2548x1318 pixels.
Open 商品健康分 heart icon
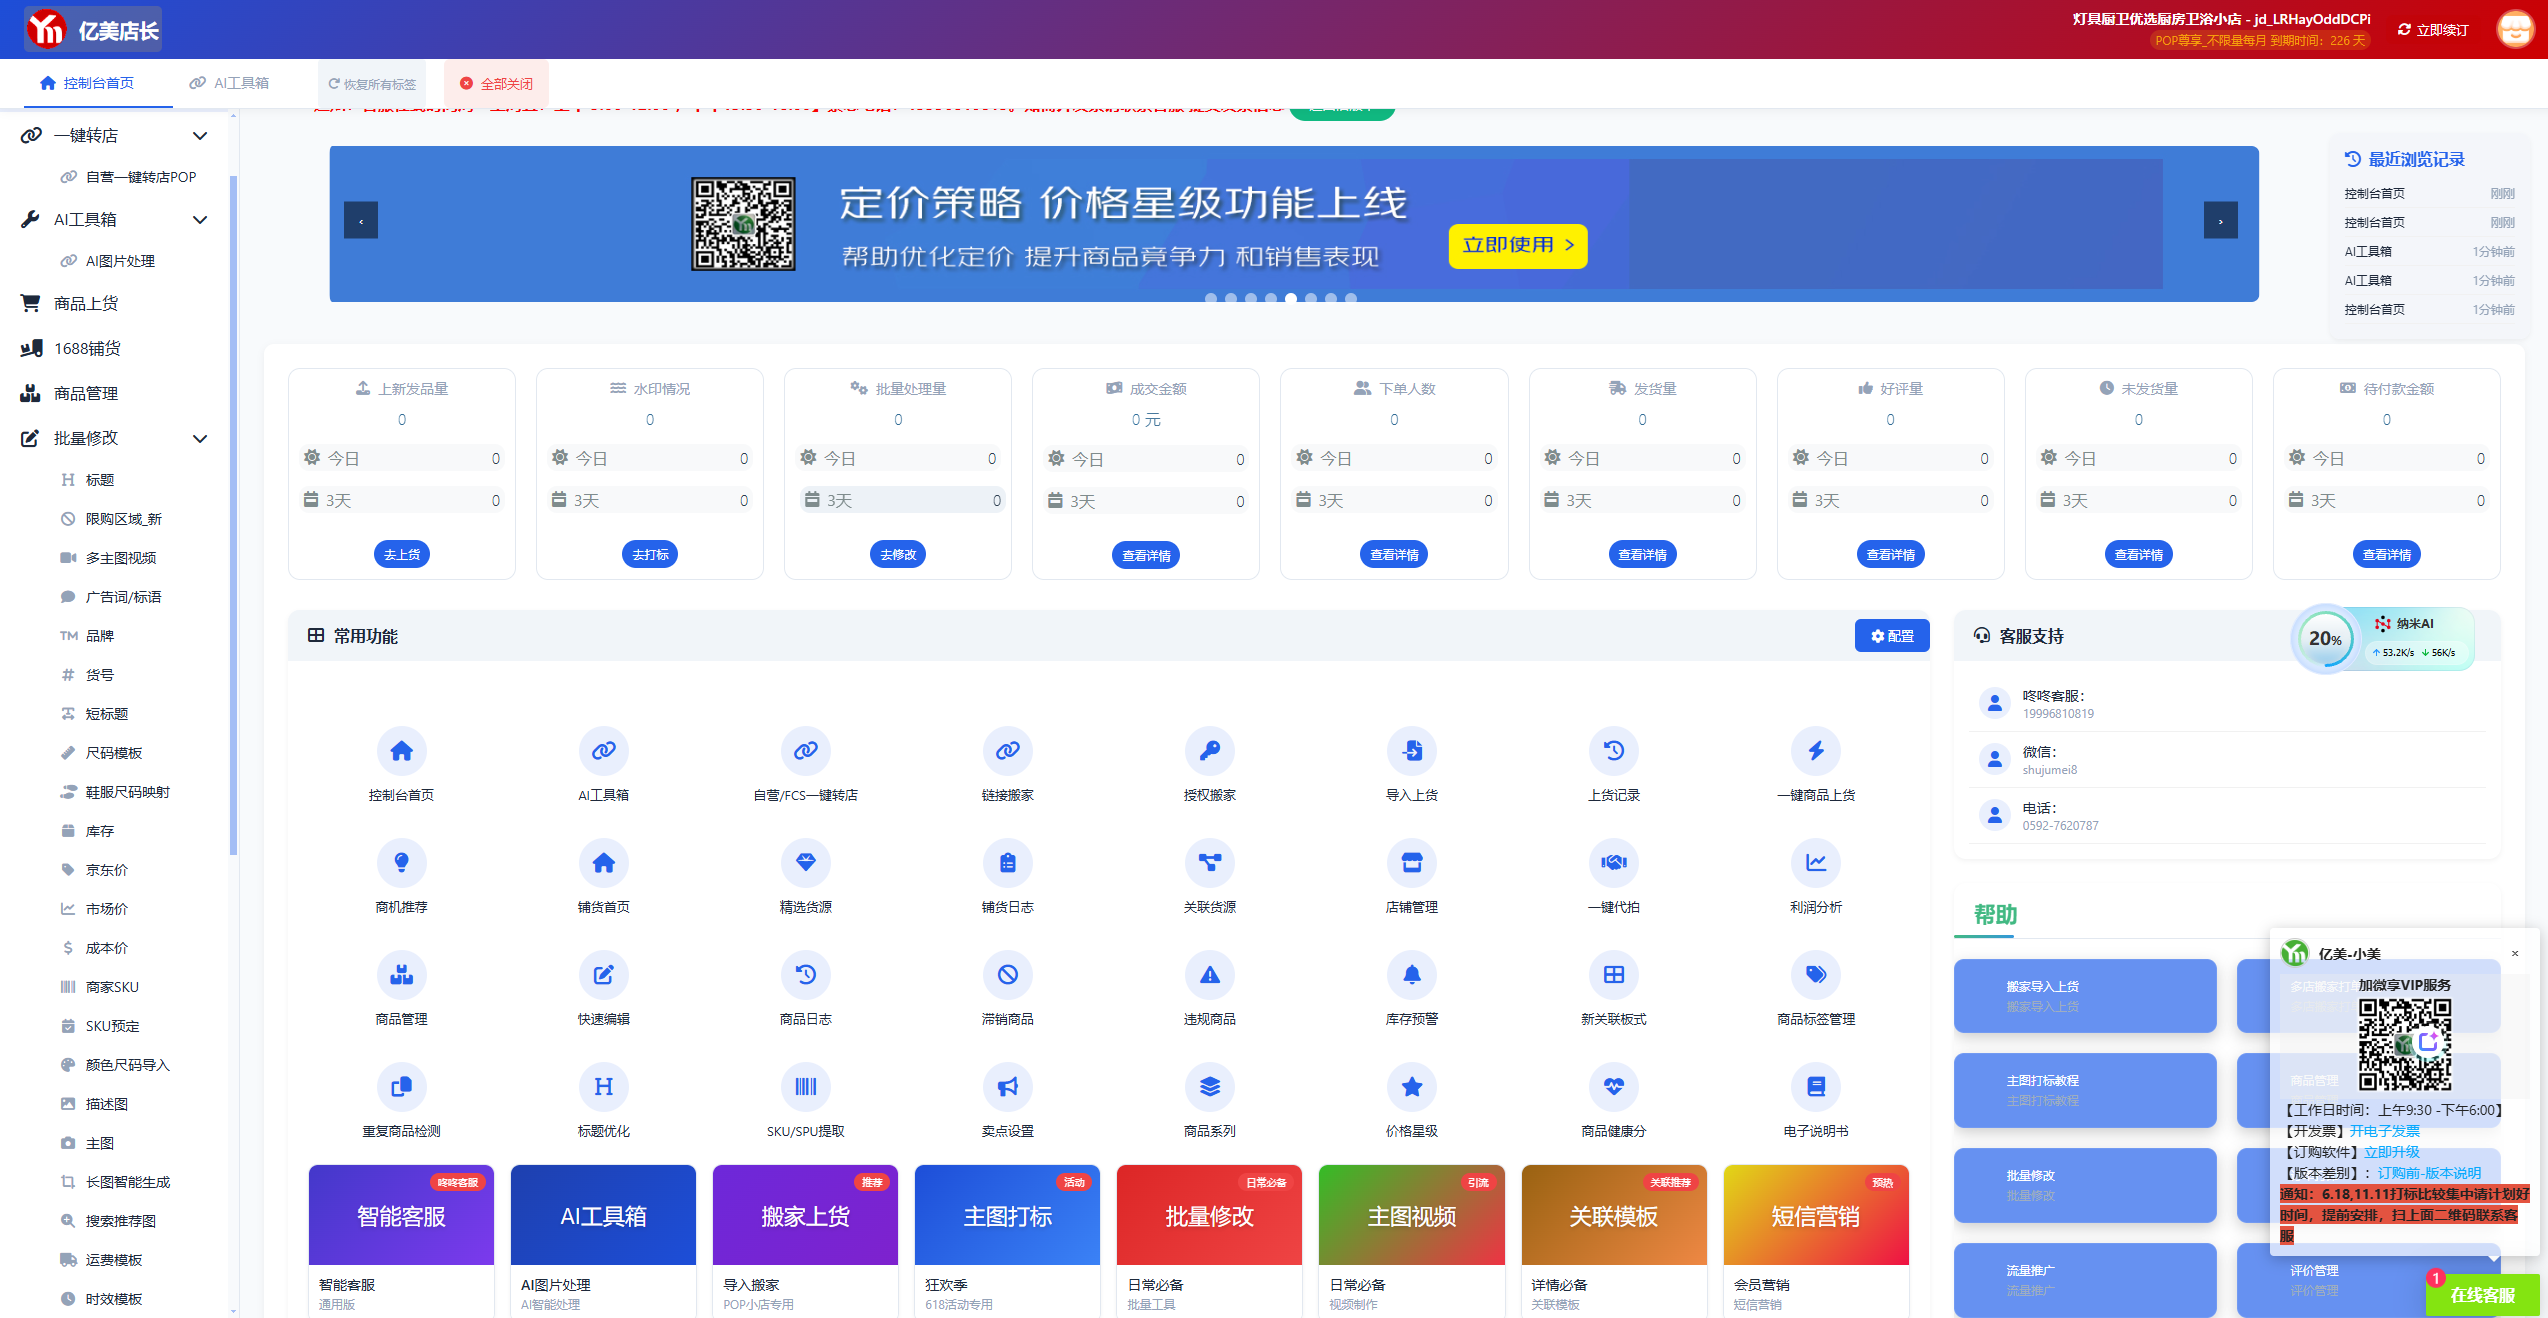[1613, 1087]
